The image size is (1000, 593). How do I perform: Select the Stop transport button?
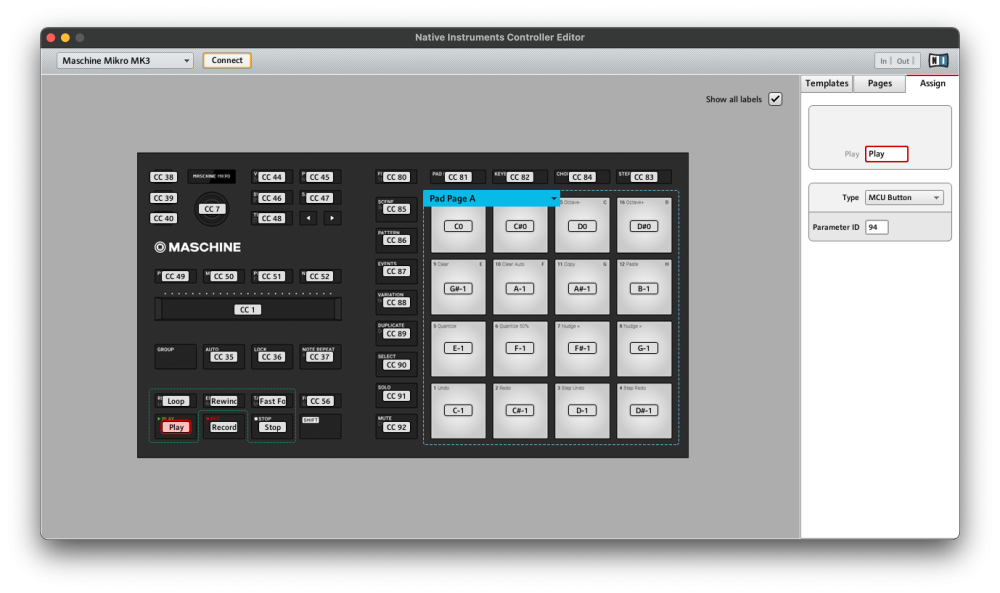[x=272, y=427]
